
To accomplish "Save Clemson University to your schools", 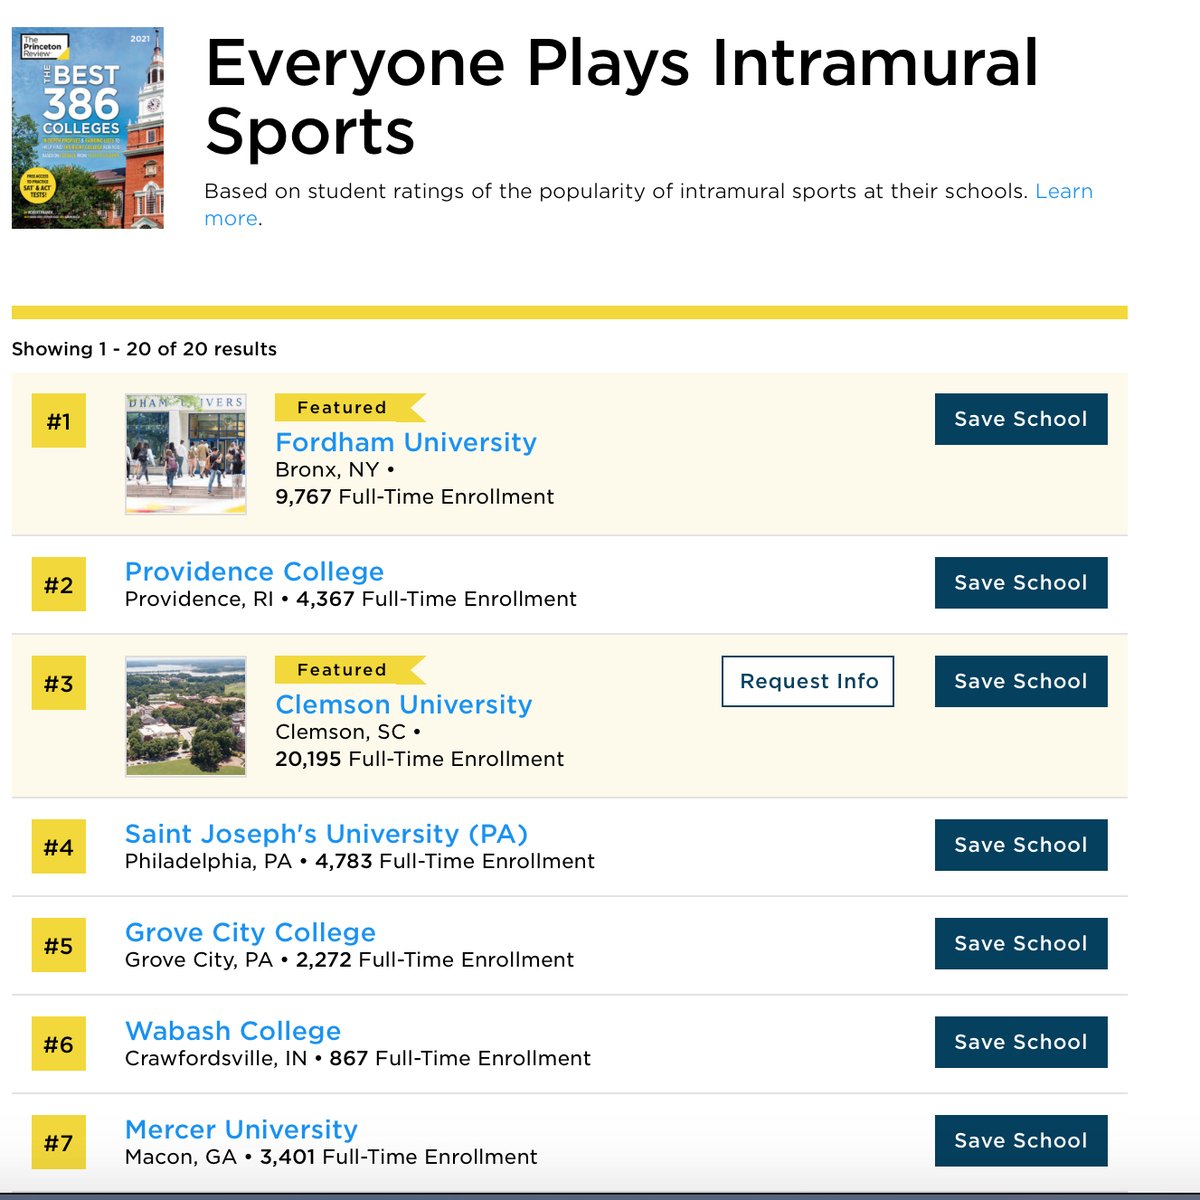I will [x=1021, y=681].
